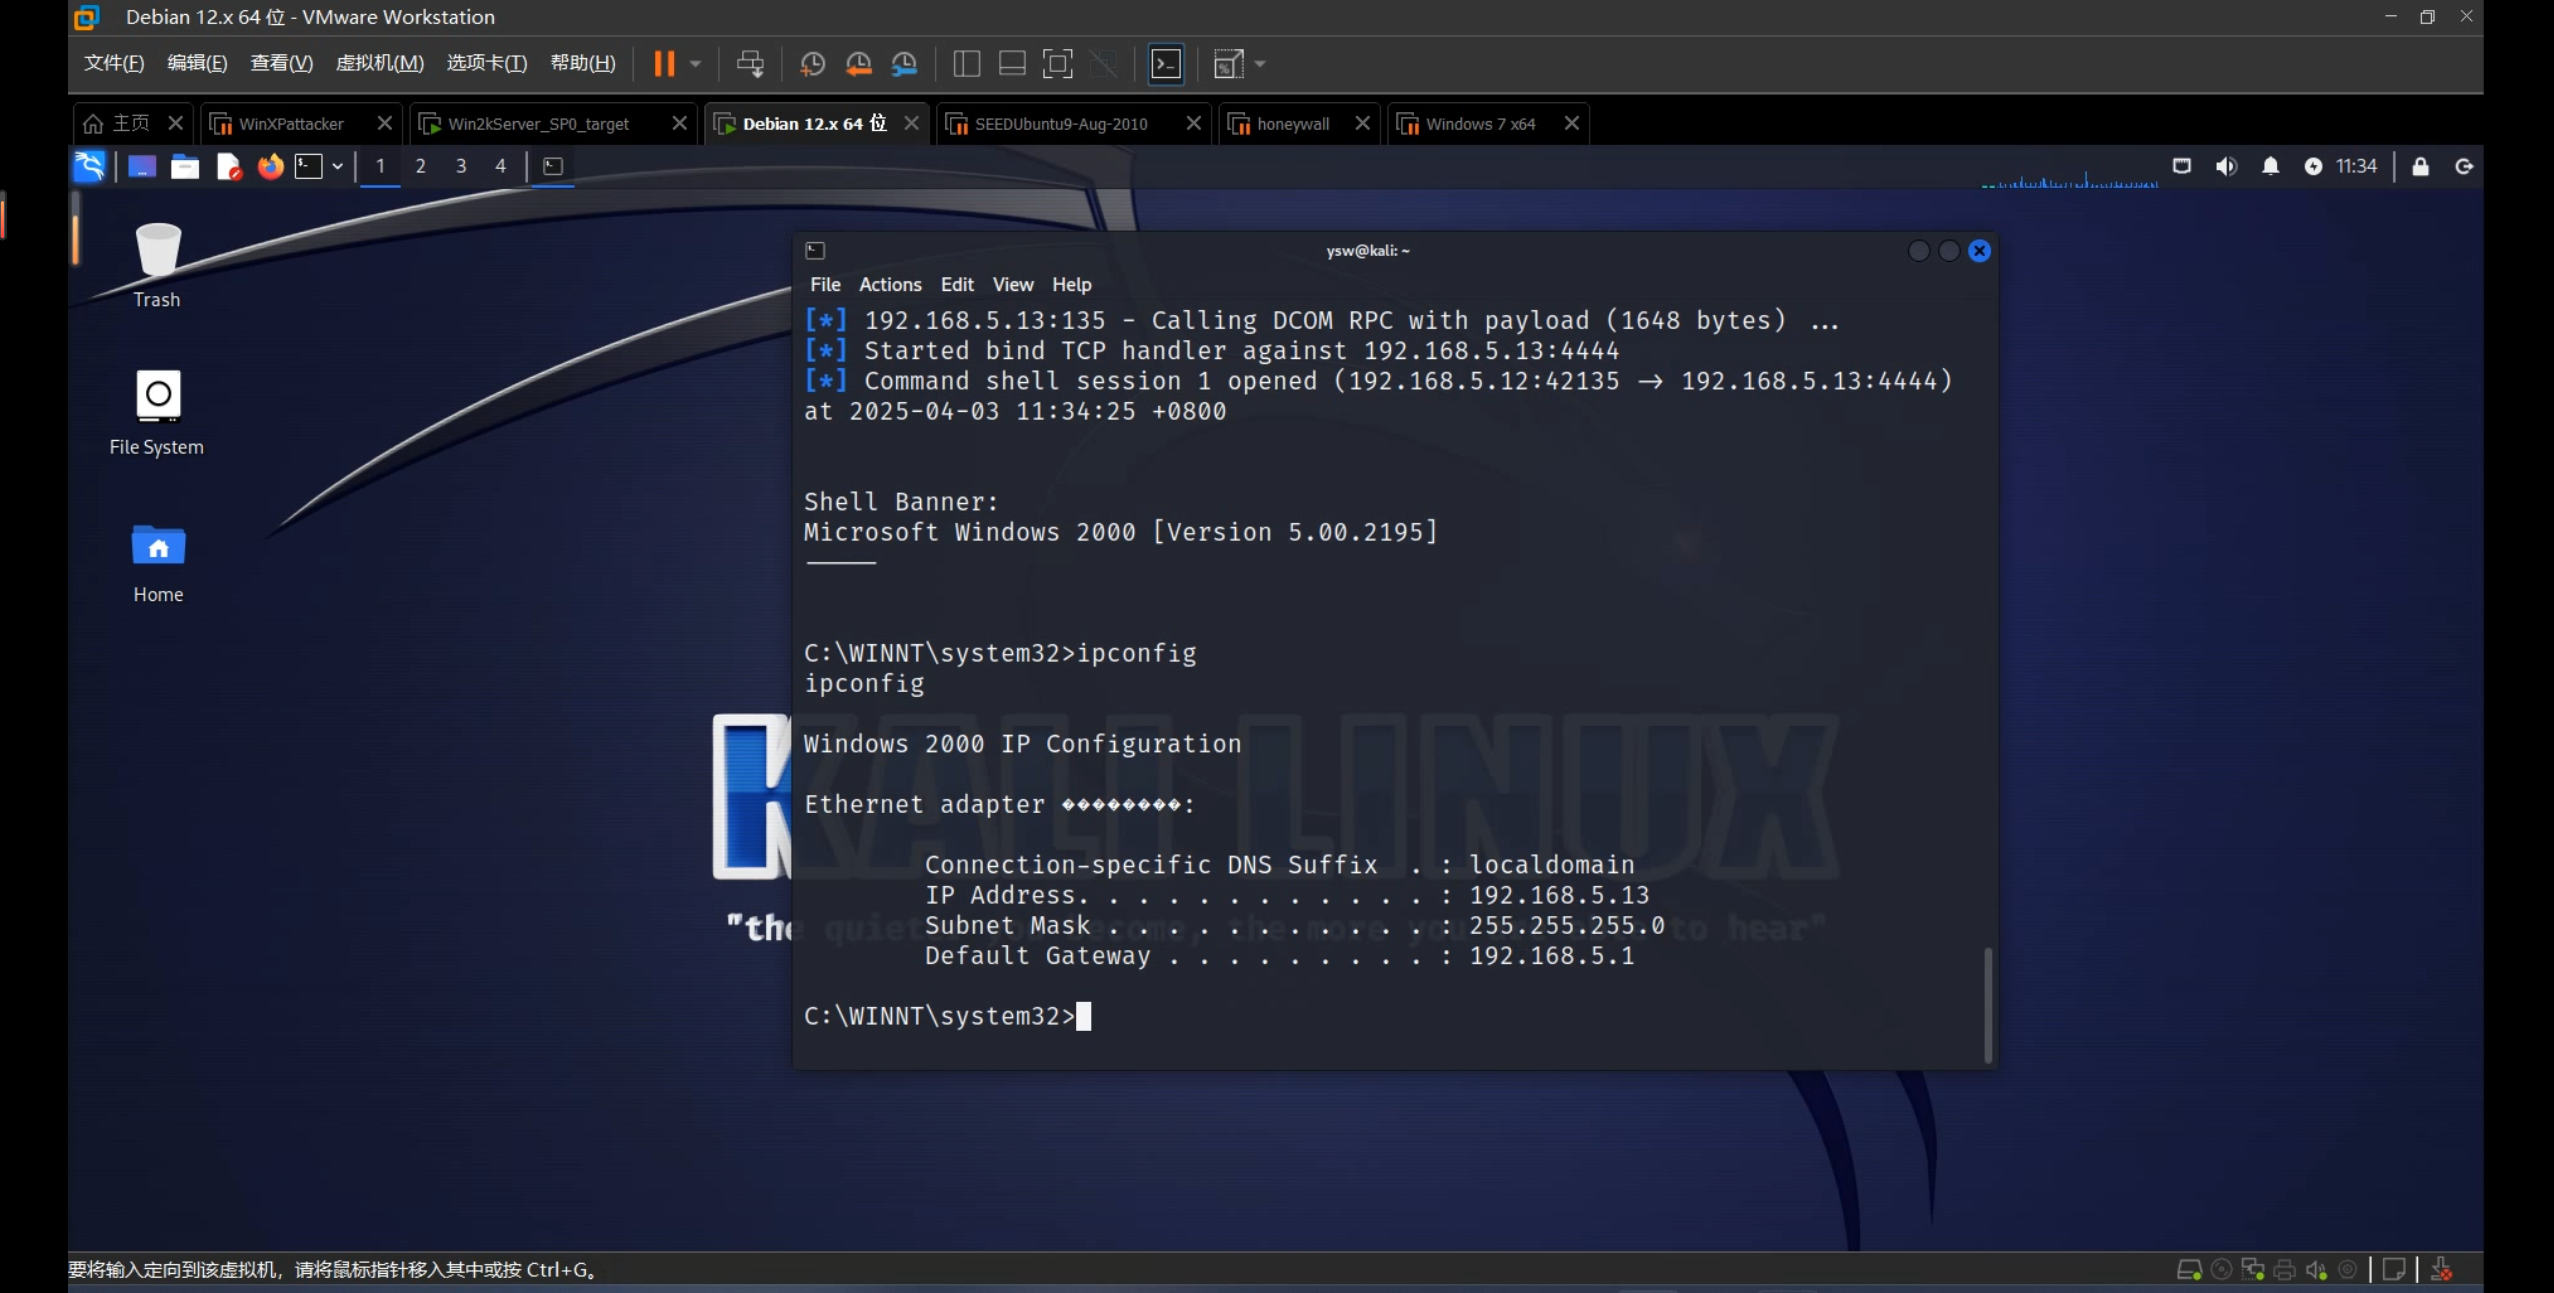Screen dimensions: 2554x1293
Task: Open the stretch guest dropdown arrow
Action: (x=1260, y=64)
